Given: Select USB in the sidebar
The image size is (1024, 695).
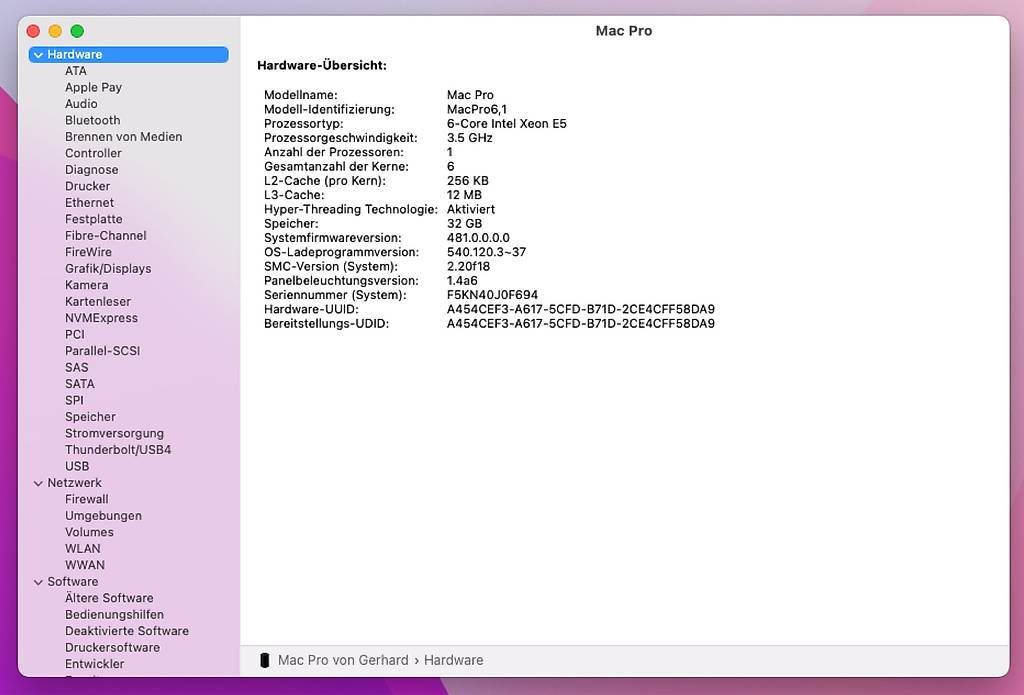Looking at the screenshot, I should [x=77, y=466].
